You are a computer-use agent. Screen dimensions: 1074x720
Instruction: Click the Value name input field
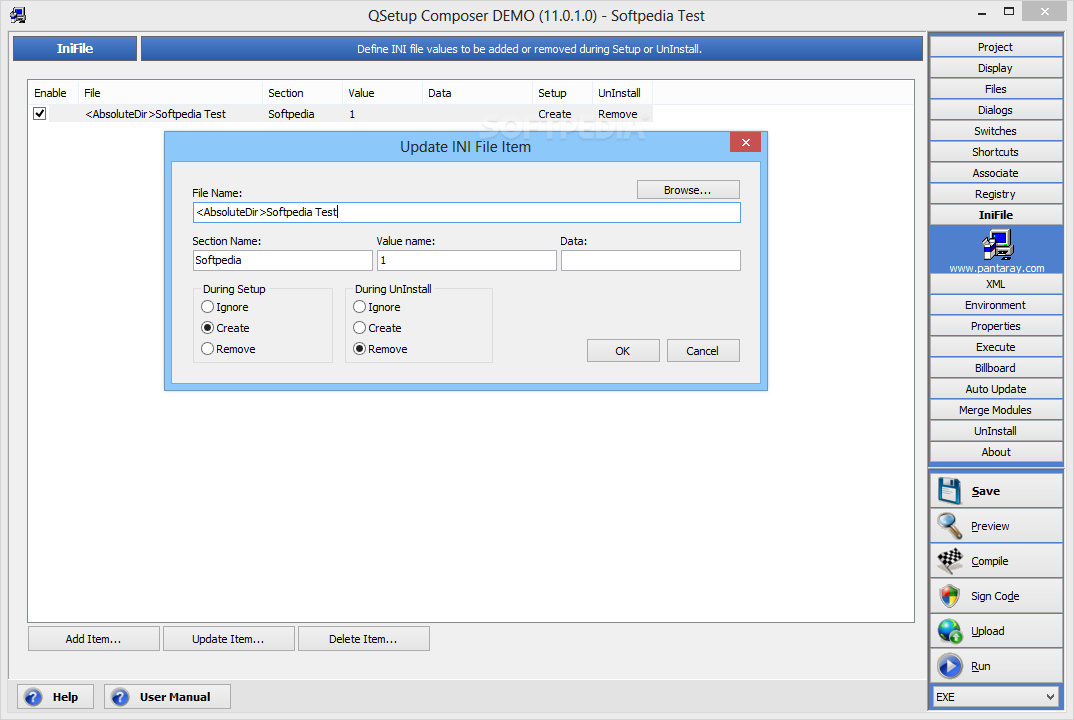[466, 260]
